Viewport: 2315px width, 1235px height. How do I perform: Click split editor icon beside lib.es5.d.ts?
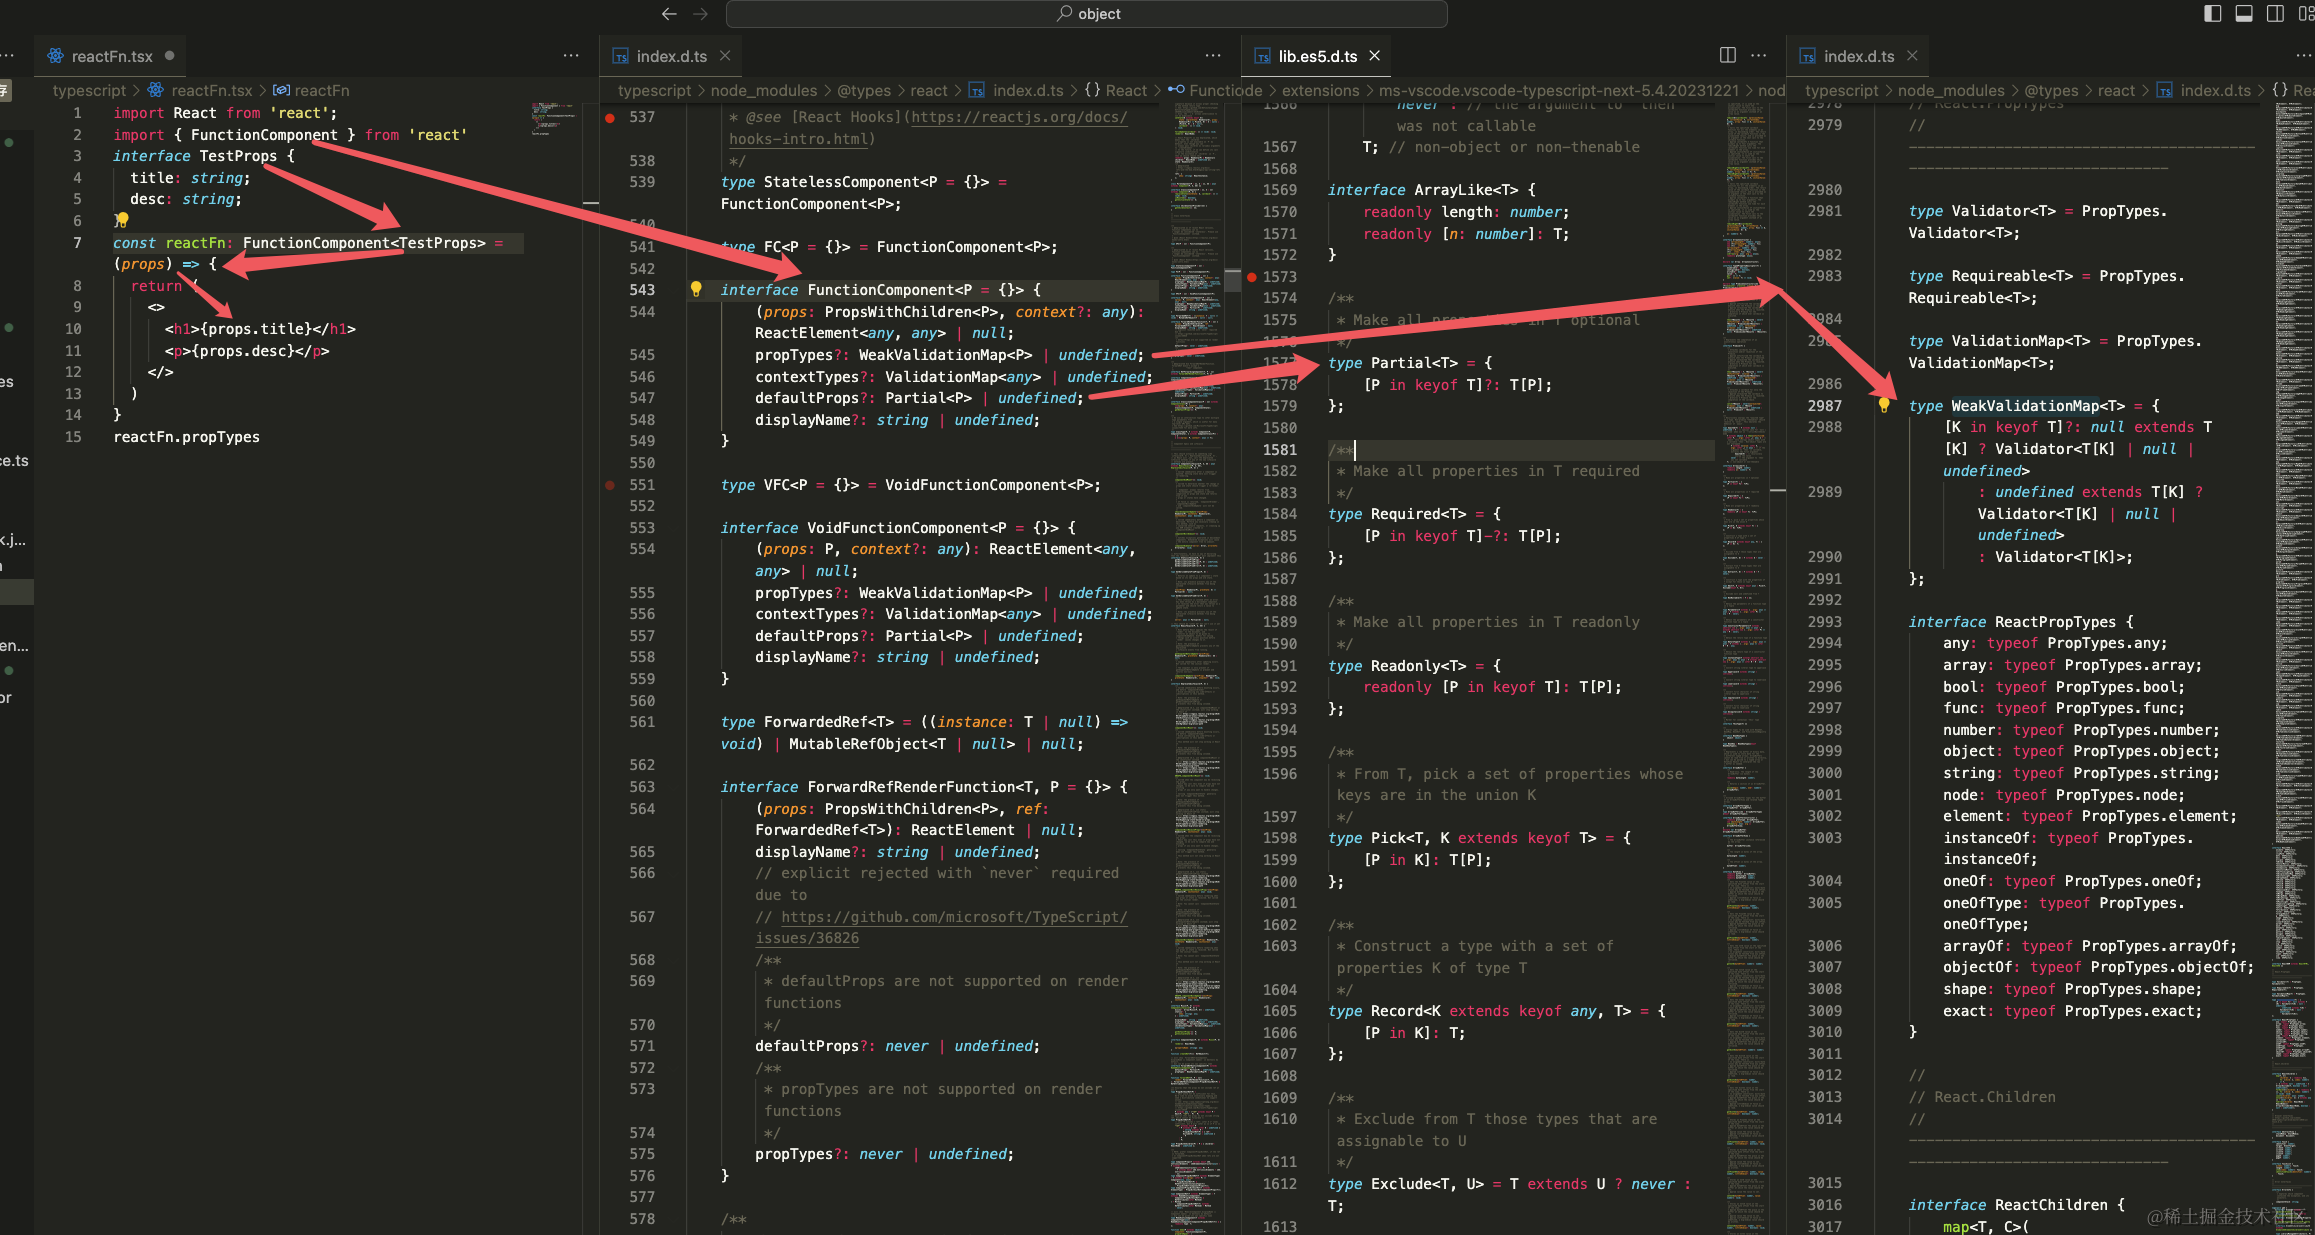coord(1727,55)
